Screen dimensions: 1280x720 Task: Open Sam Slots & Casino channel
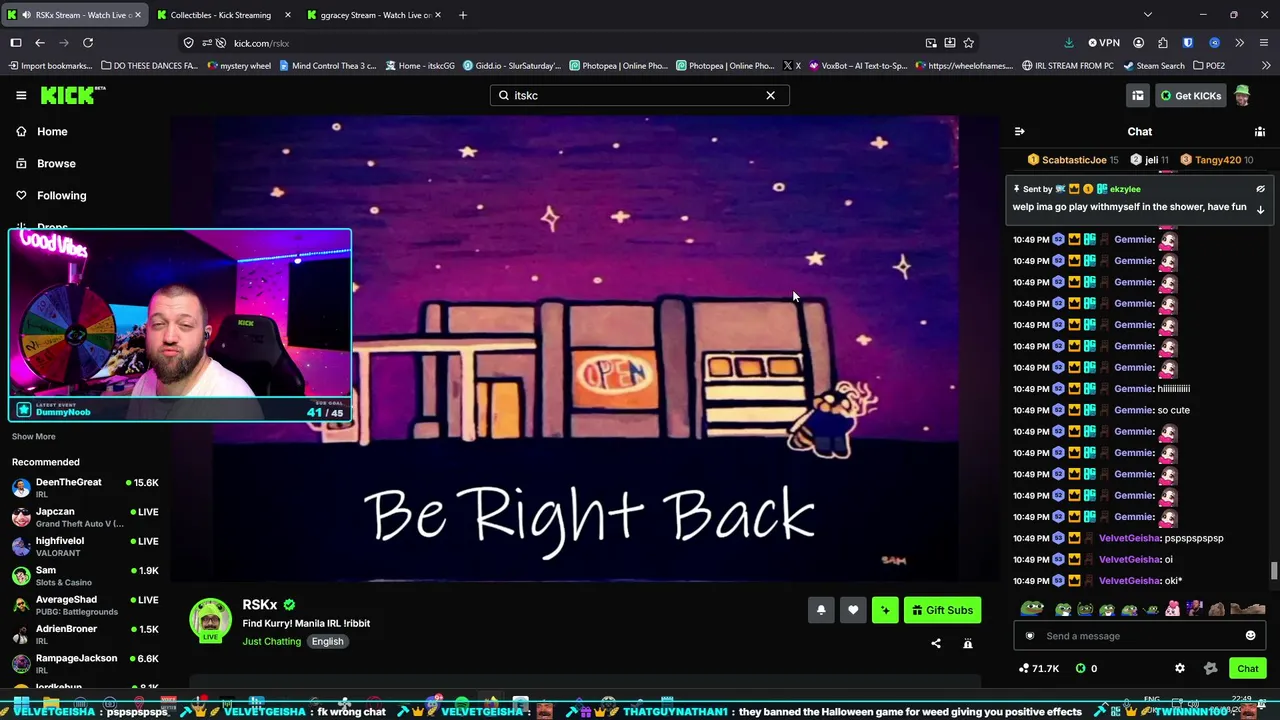[85, 576]
